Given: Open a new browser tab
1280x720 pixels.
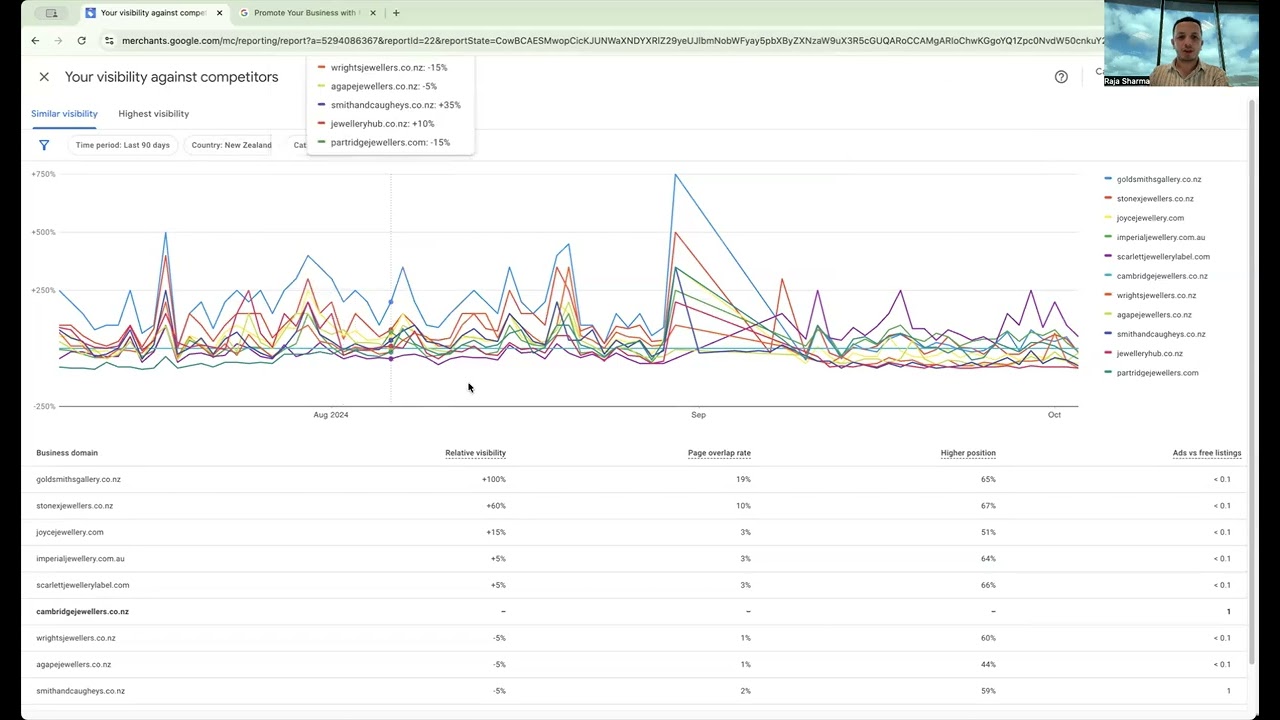Looking at the screenshot, I should (396, 13).
